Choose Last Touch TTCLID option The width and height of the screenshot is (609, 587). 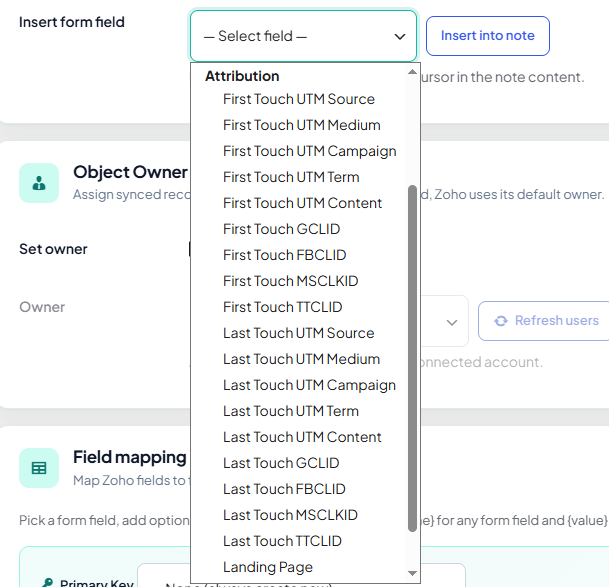point(298,542)
